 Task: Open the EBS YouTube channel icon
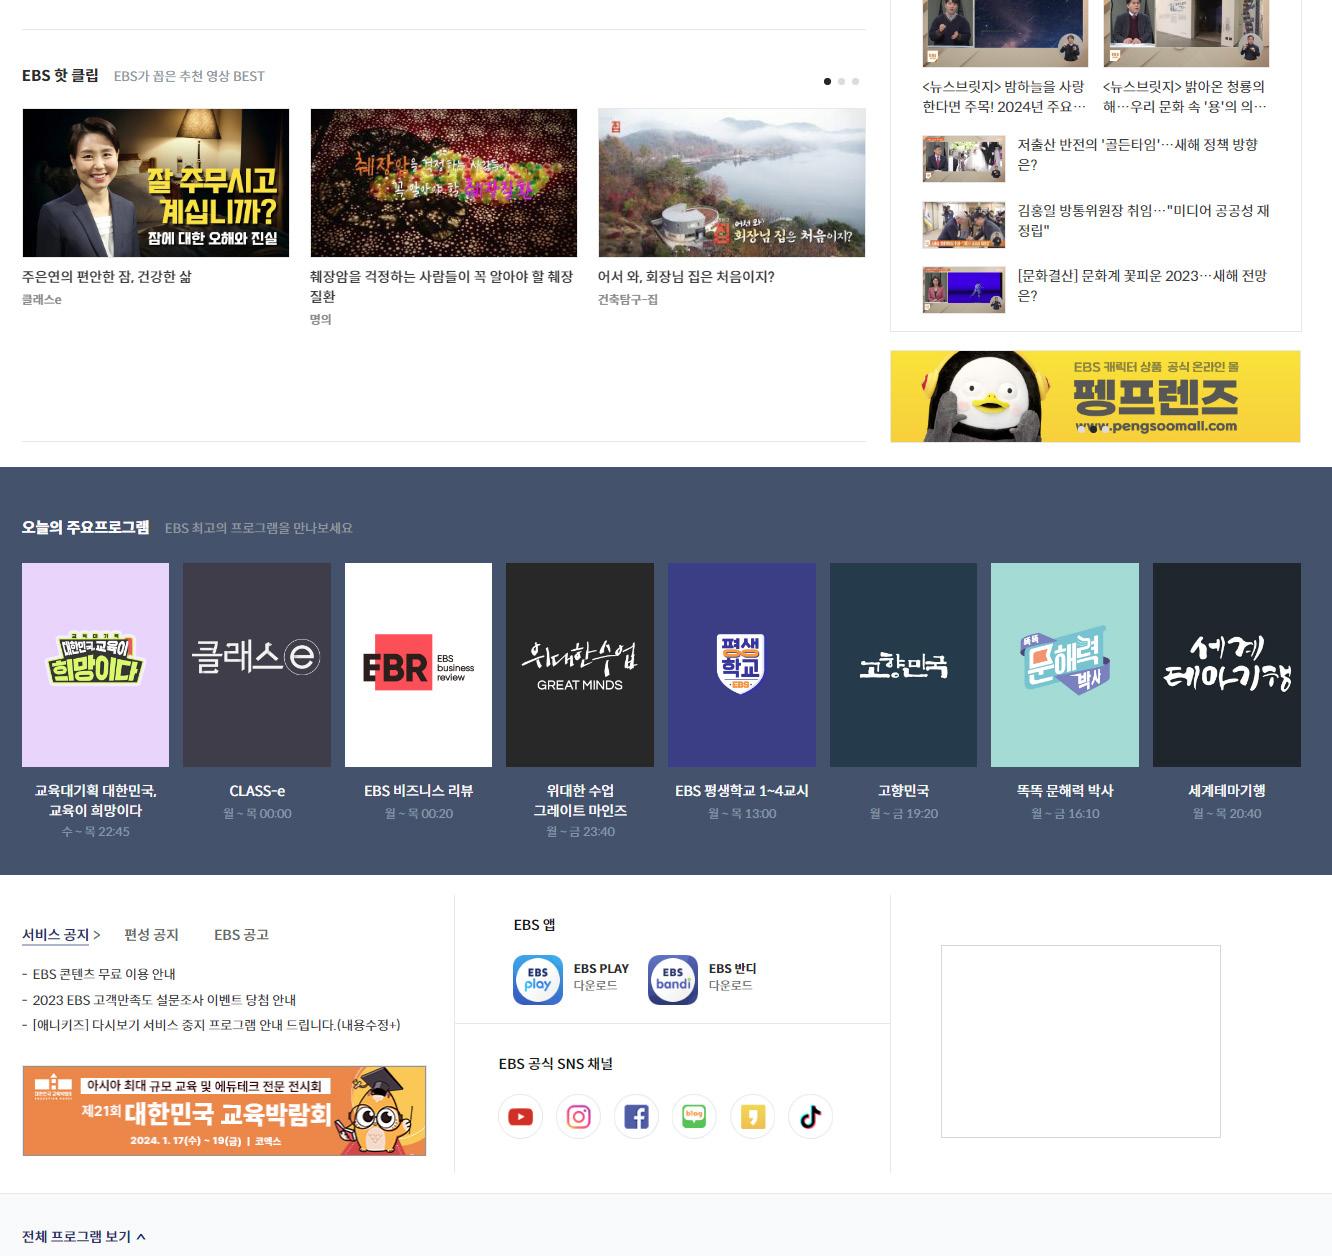(520, 1117)
